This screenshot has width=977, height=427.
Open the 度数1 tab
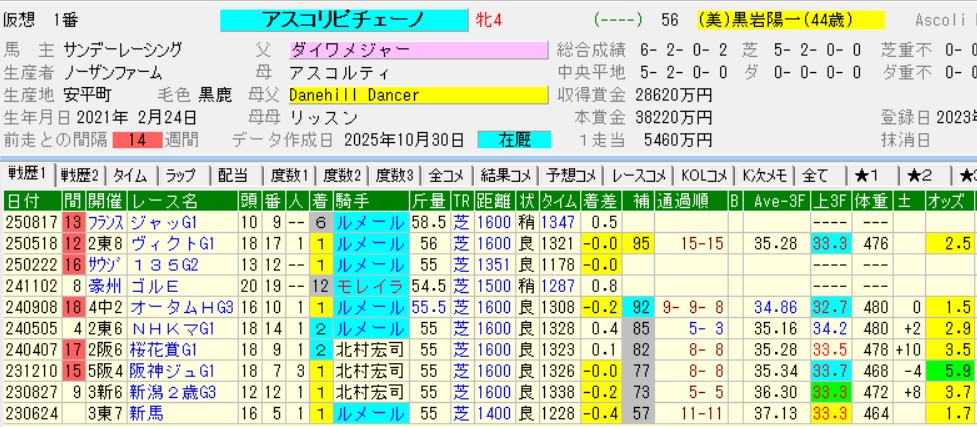288,174
